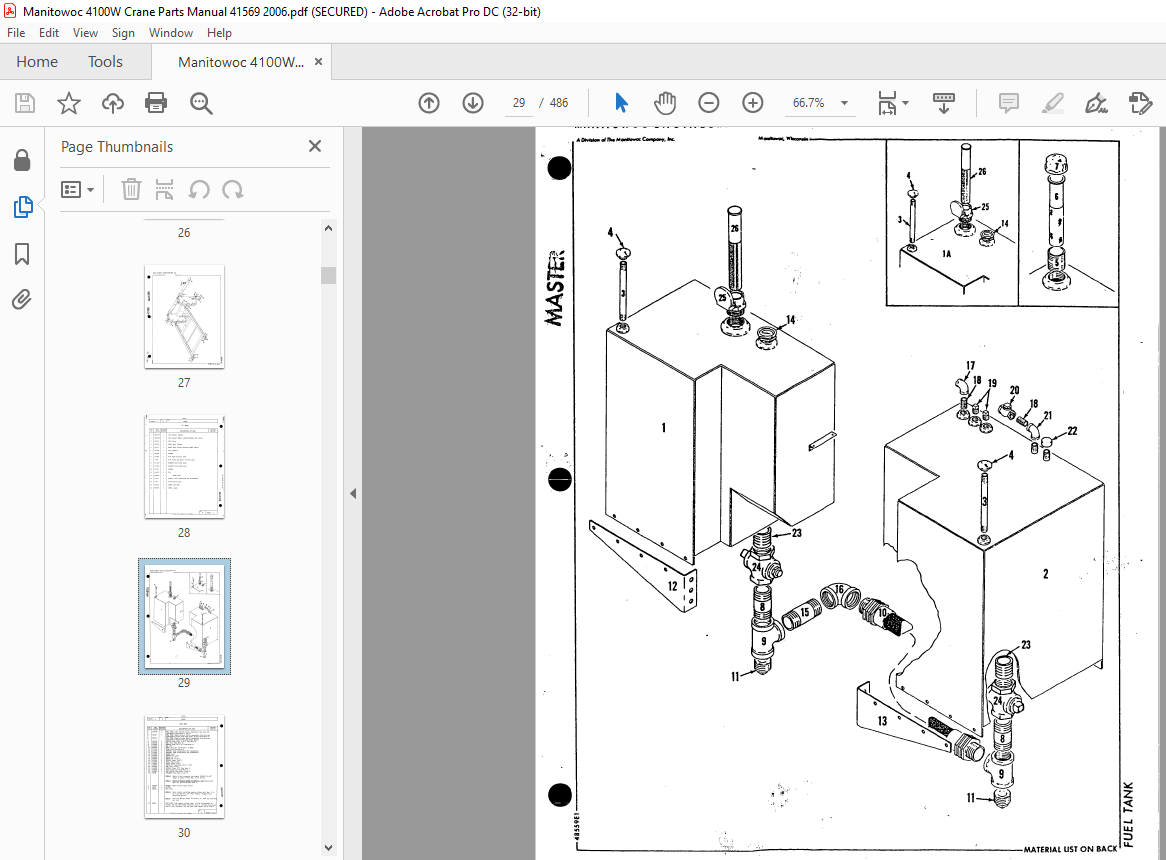The image size is (1166, 860).
Task: Click the page break insert icon in thumbnails panel
Action: pyautogui.click(x=164, y=190)
